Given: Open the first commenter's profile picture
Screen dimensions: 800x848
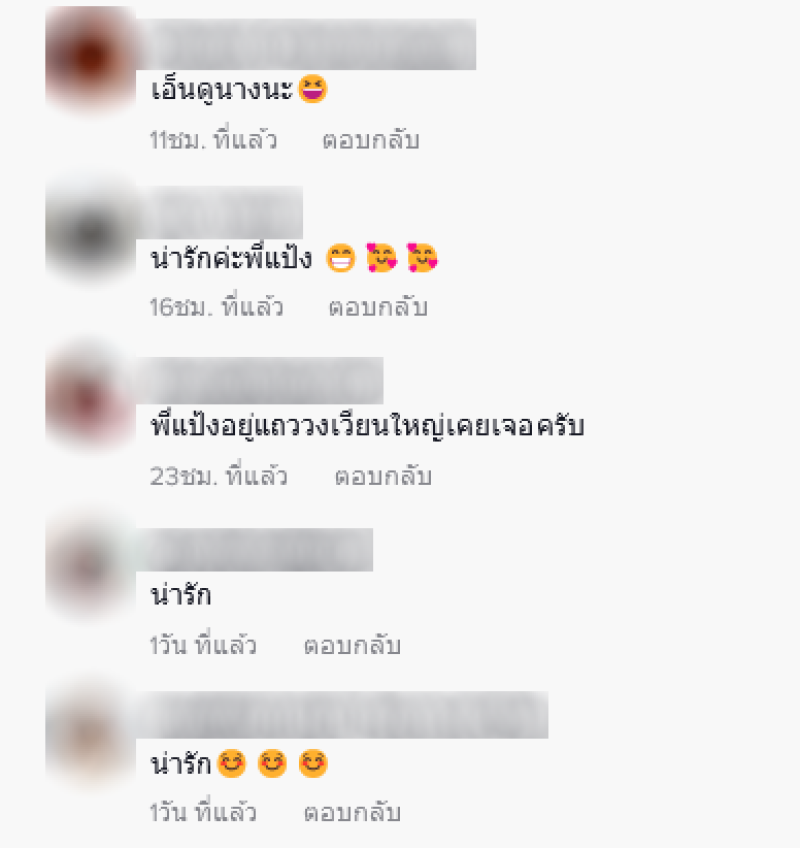Looking at the screenshot, I should click(91, 58).
